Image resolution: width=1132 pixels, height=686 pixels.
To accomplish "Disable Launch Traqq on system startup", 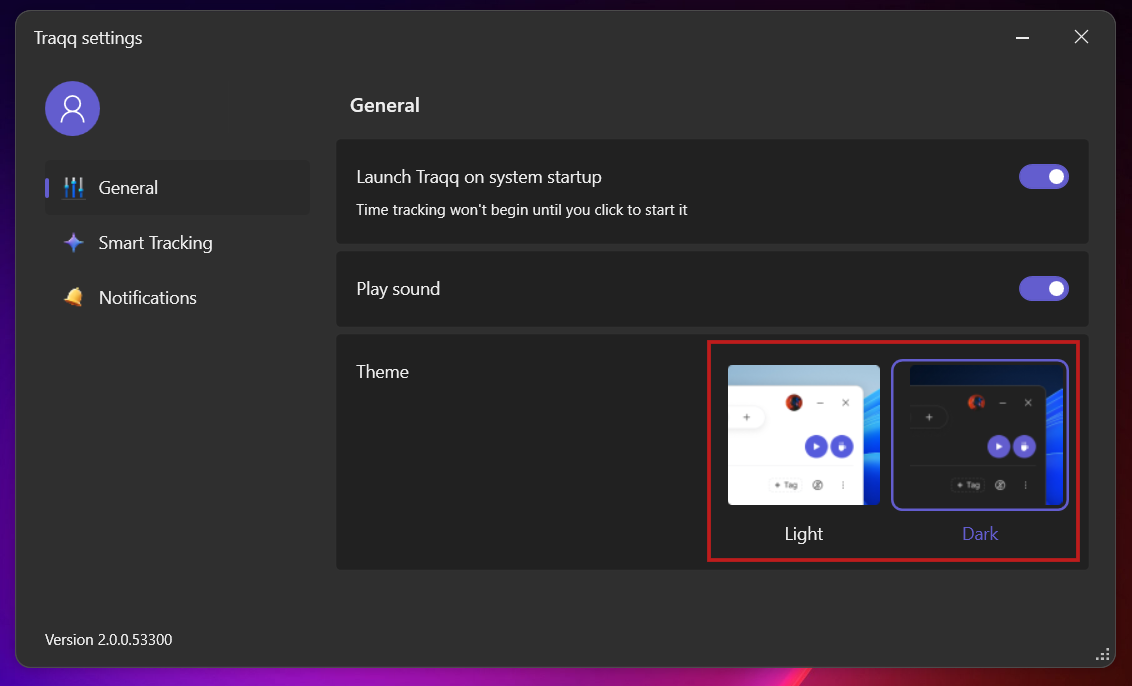I will pos(1043,177).
